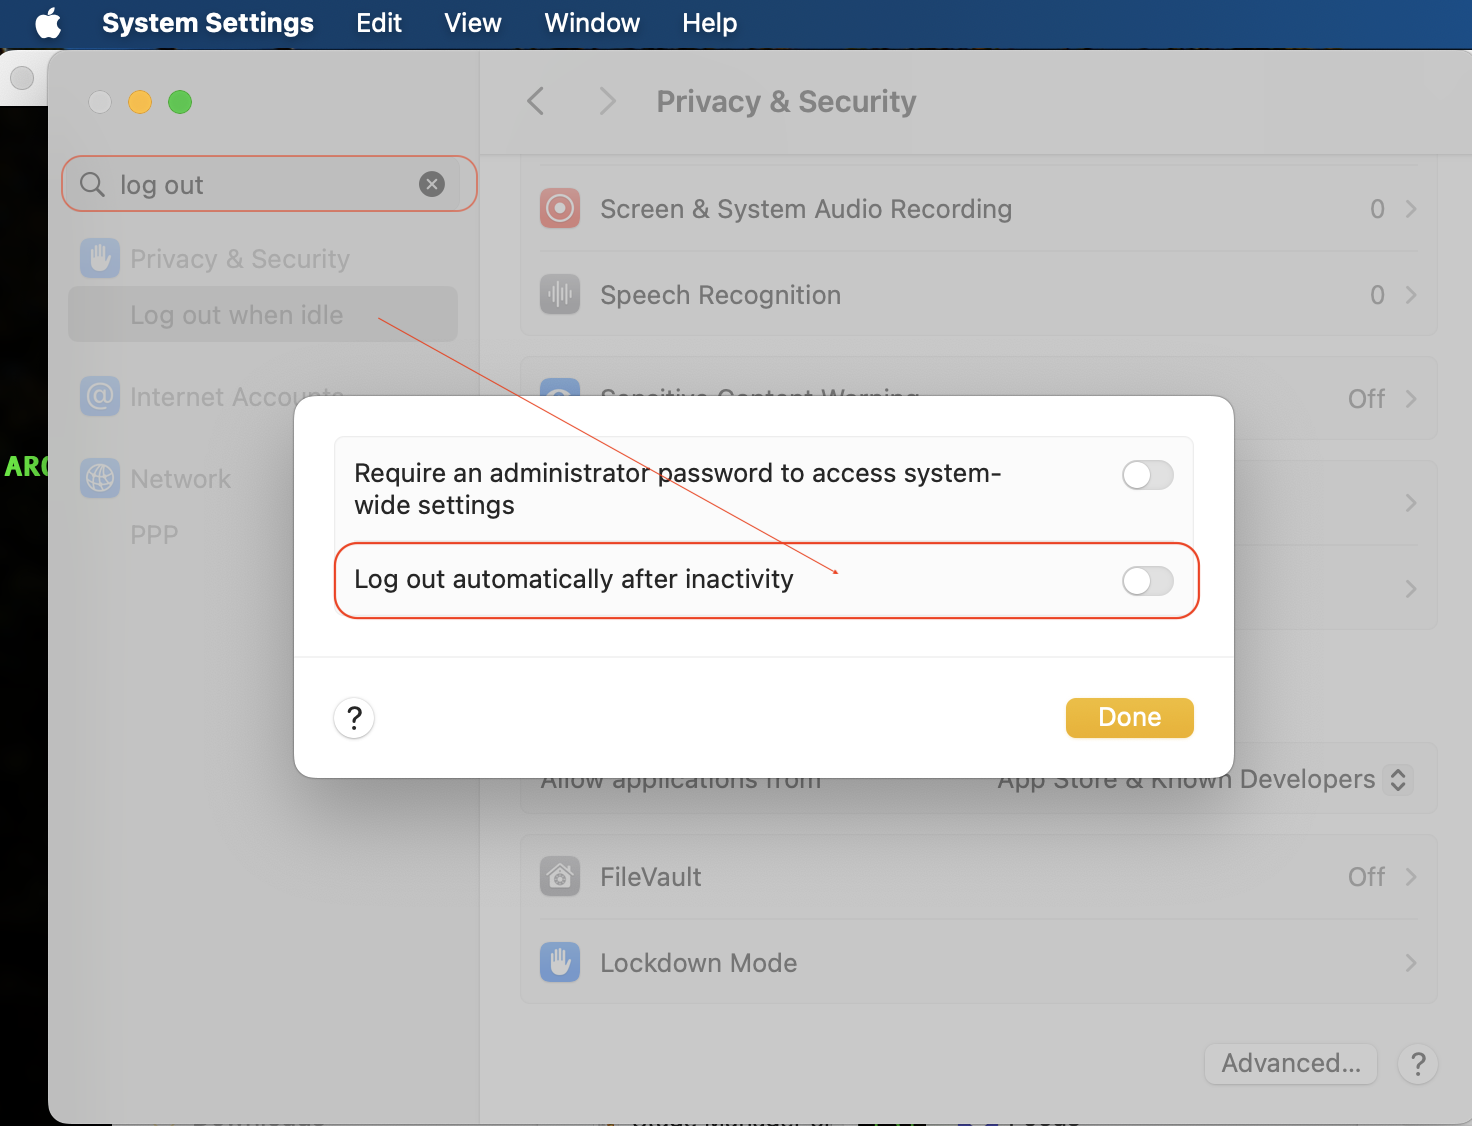The width and height of the screenshot is (1472, 1126).
Task: Click the Advanced... button
Action: [1291, 1064]
